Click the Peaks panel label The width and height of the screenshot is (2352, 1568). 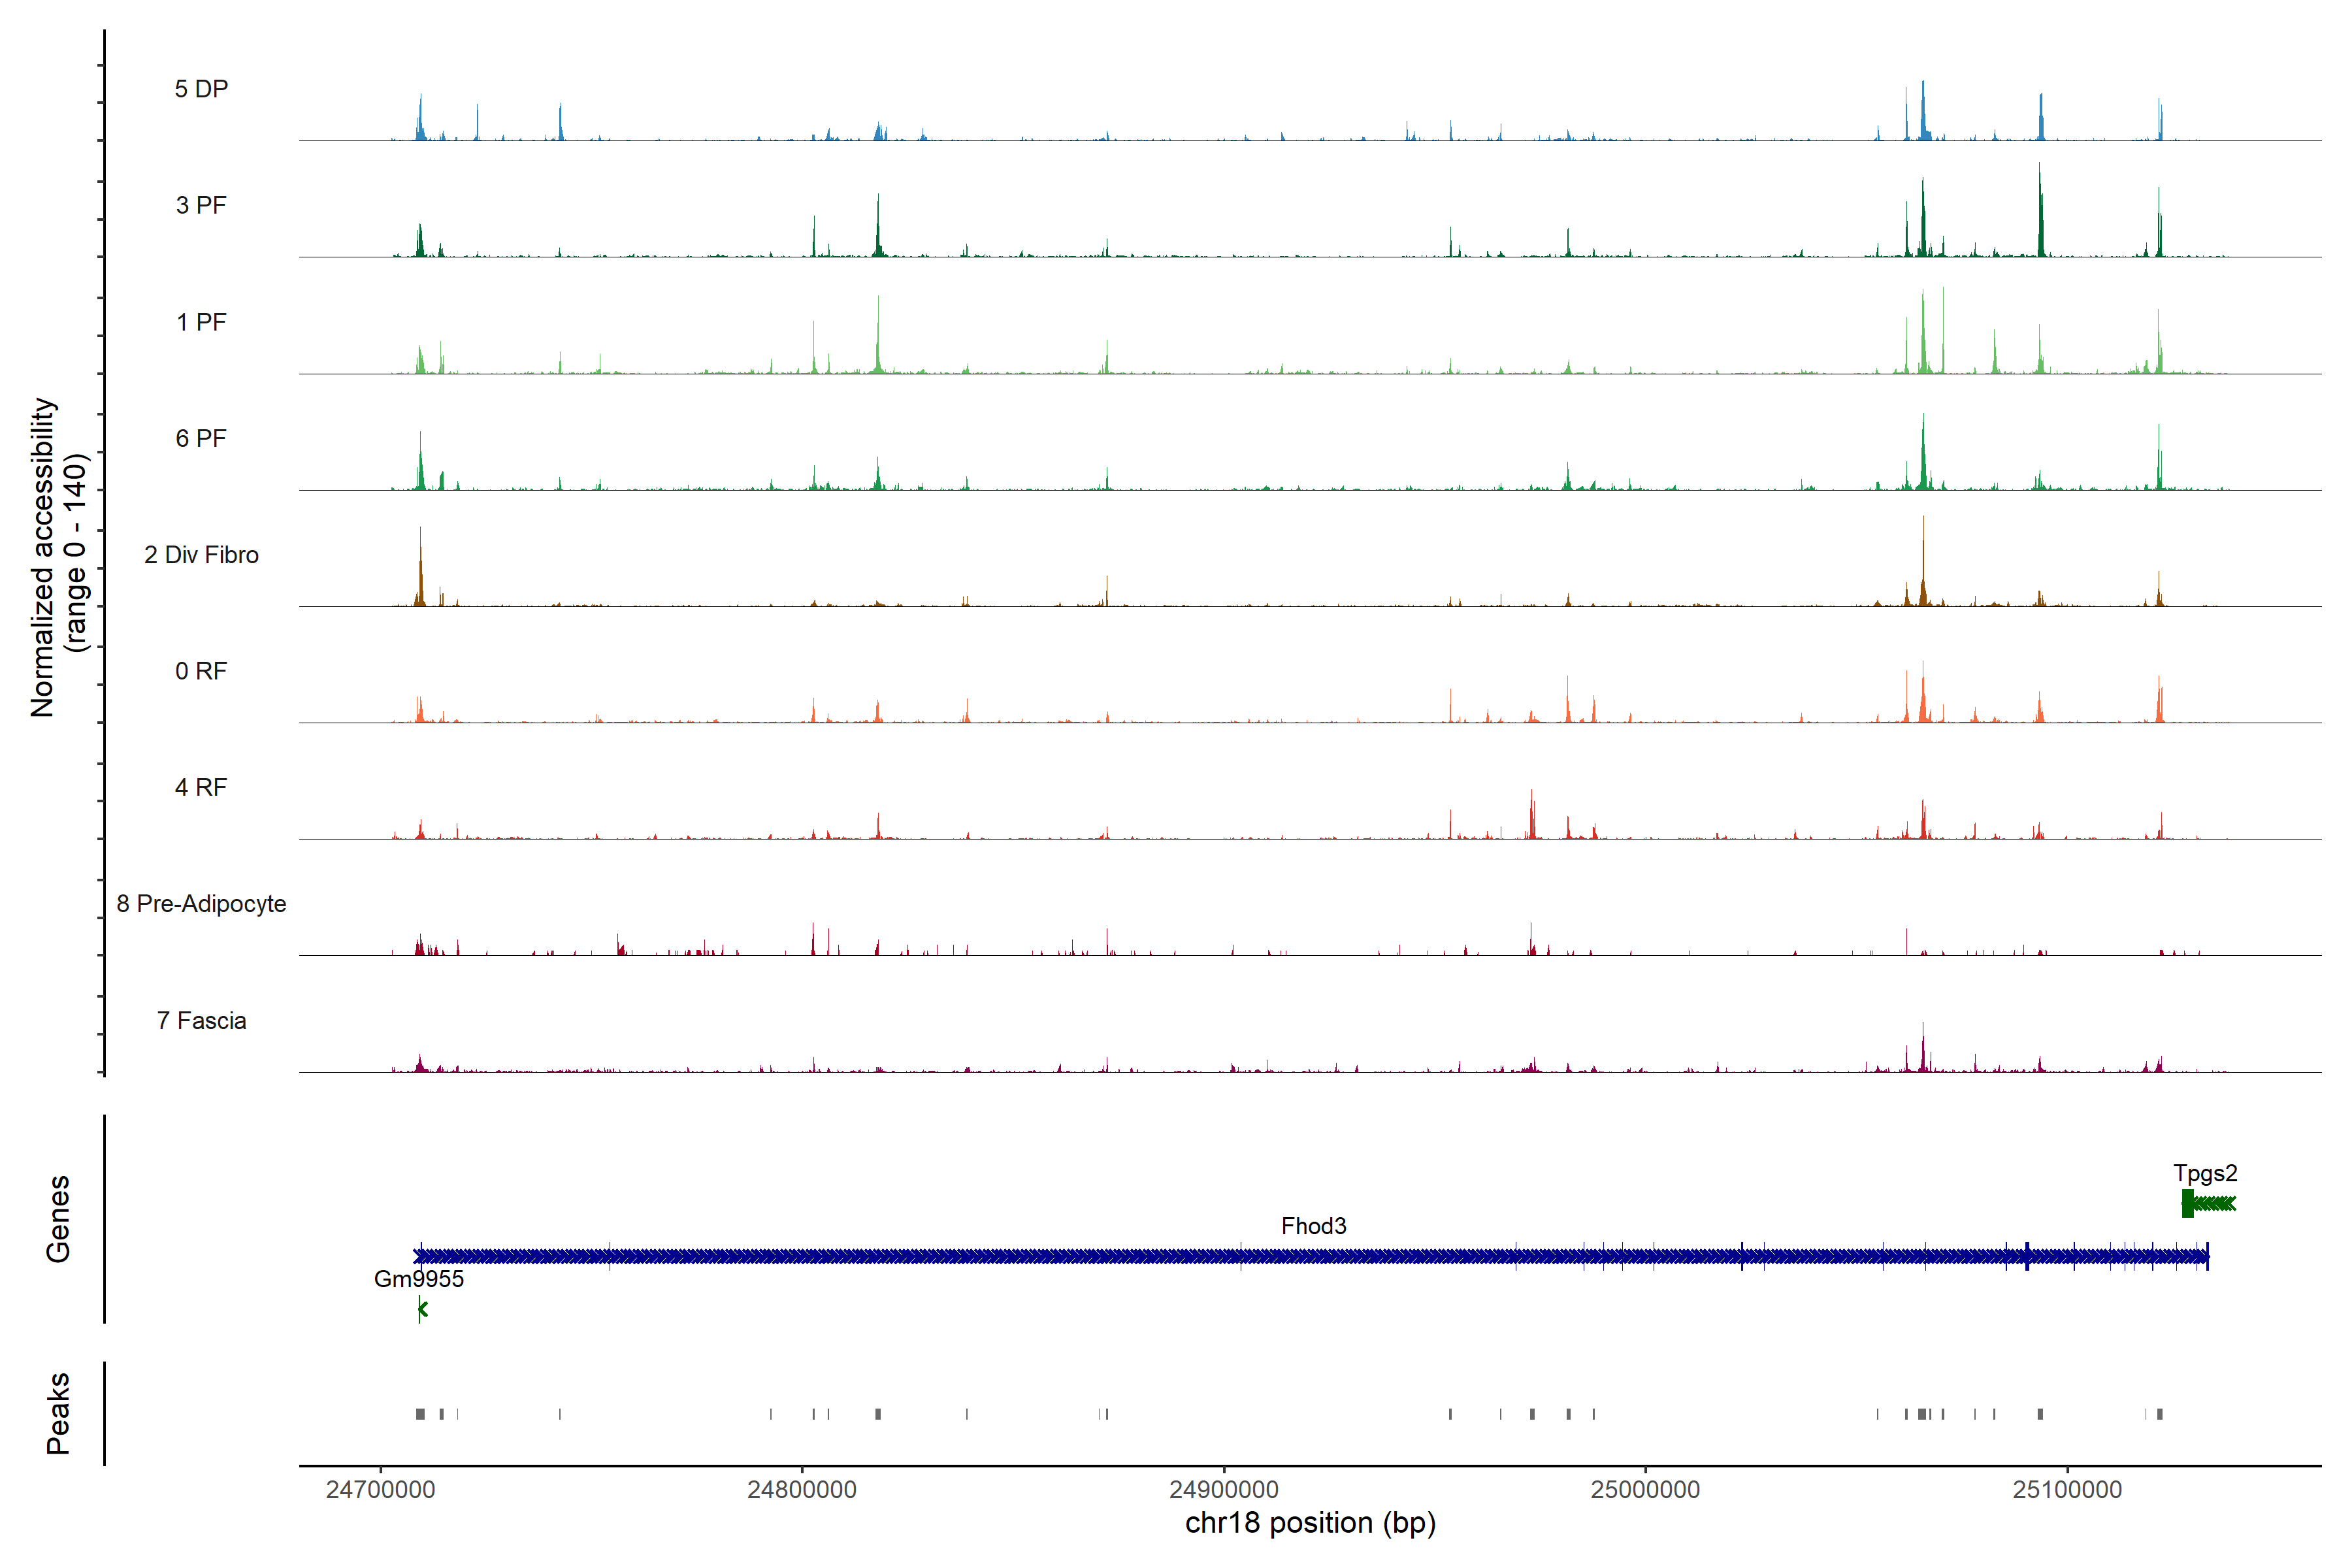(x=58, y=1413)
